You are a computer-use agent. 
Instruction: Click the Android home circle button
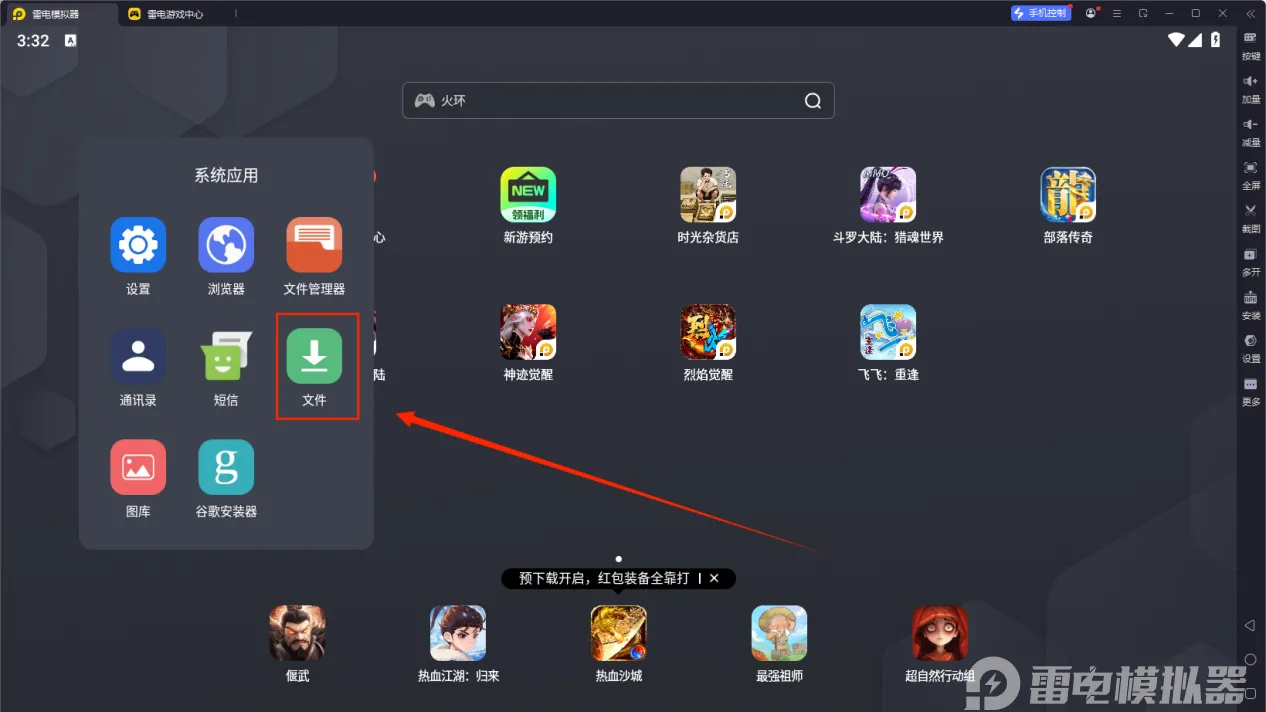coord(1250,659)
